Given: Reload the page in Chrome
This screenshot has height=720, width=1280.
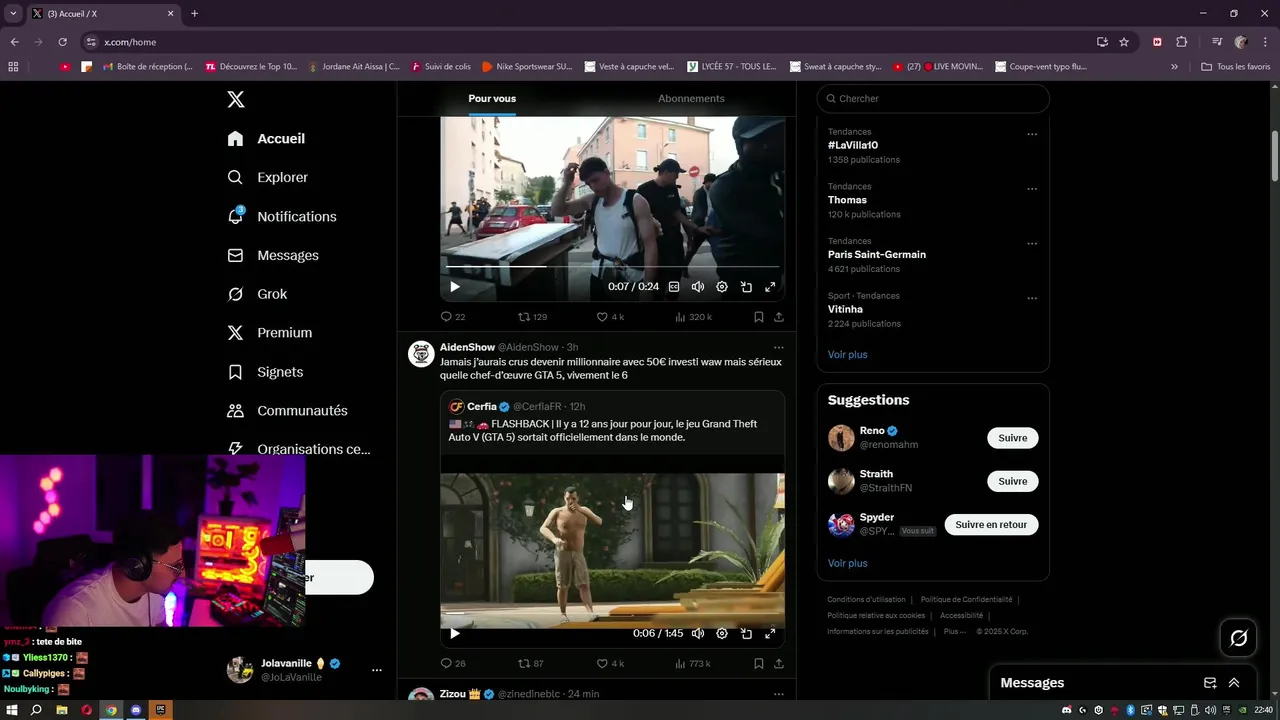Looking at the screenshot, I should tap(62, 42).
